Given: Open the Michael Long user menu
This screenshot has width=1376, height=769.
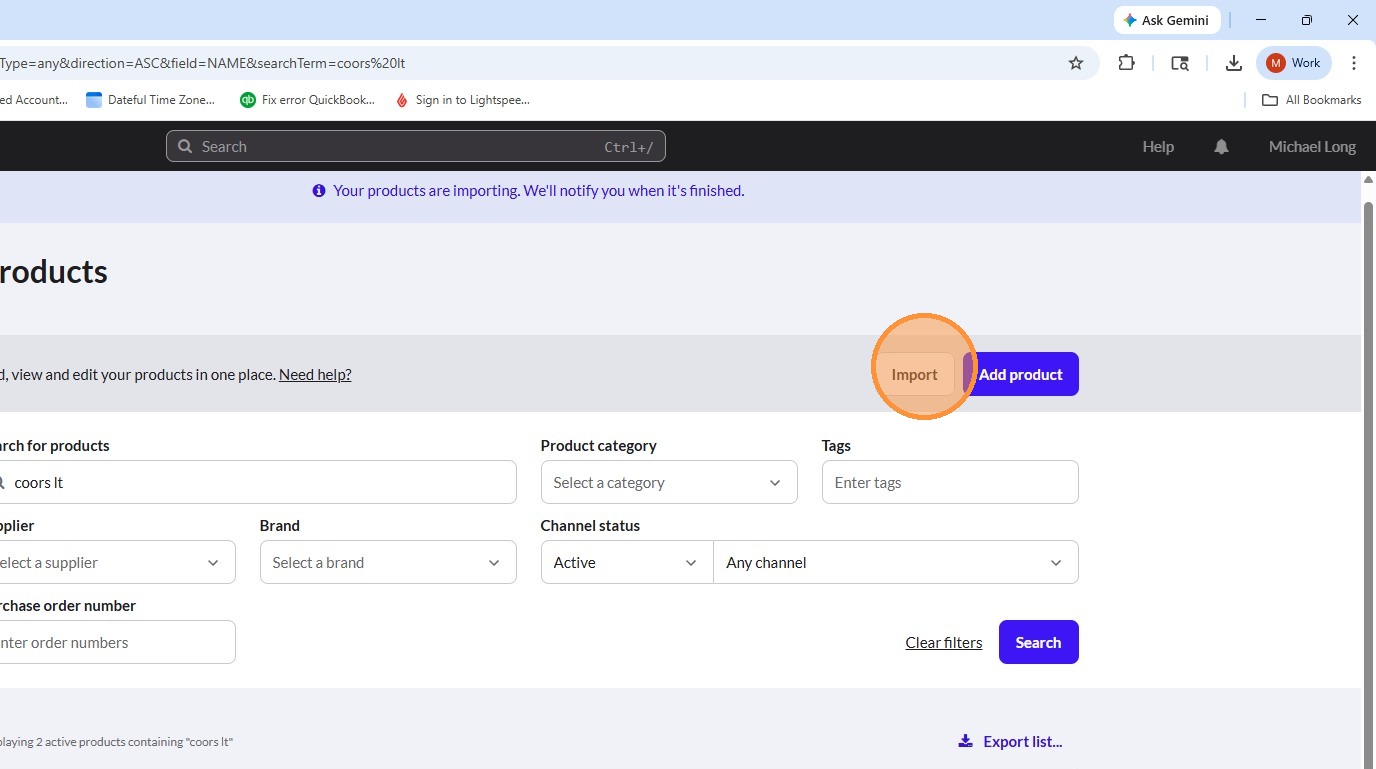Looking at the screenshot, I should 1312,147.
